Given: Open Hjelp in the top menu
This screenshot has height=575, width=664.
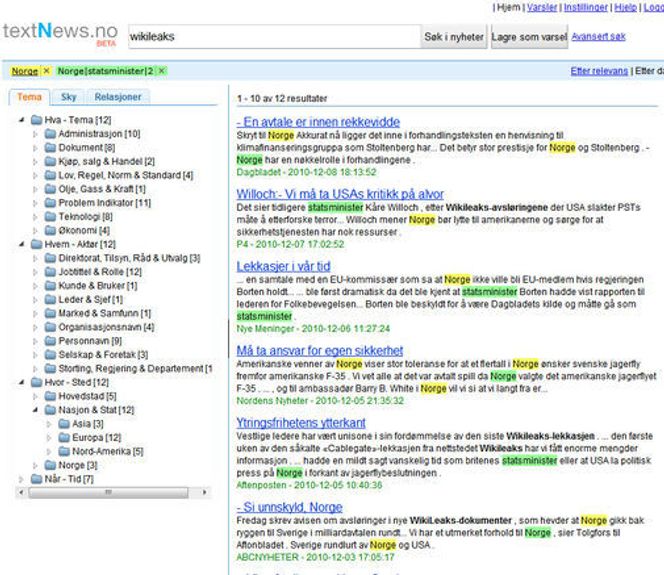Looking at the screenshot, I should pos(625,7).
